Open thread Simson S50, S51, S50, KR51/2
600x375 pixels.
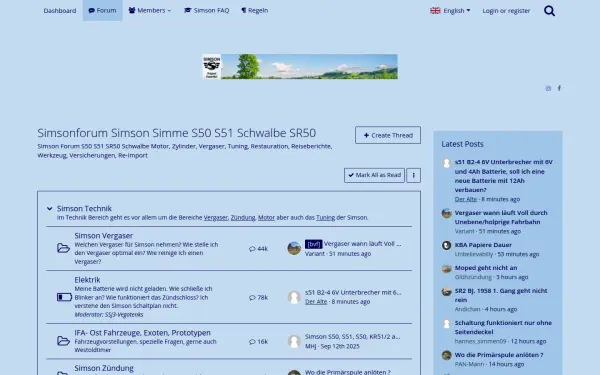tap(353, 337)
